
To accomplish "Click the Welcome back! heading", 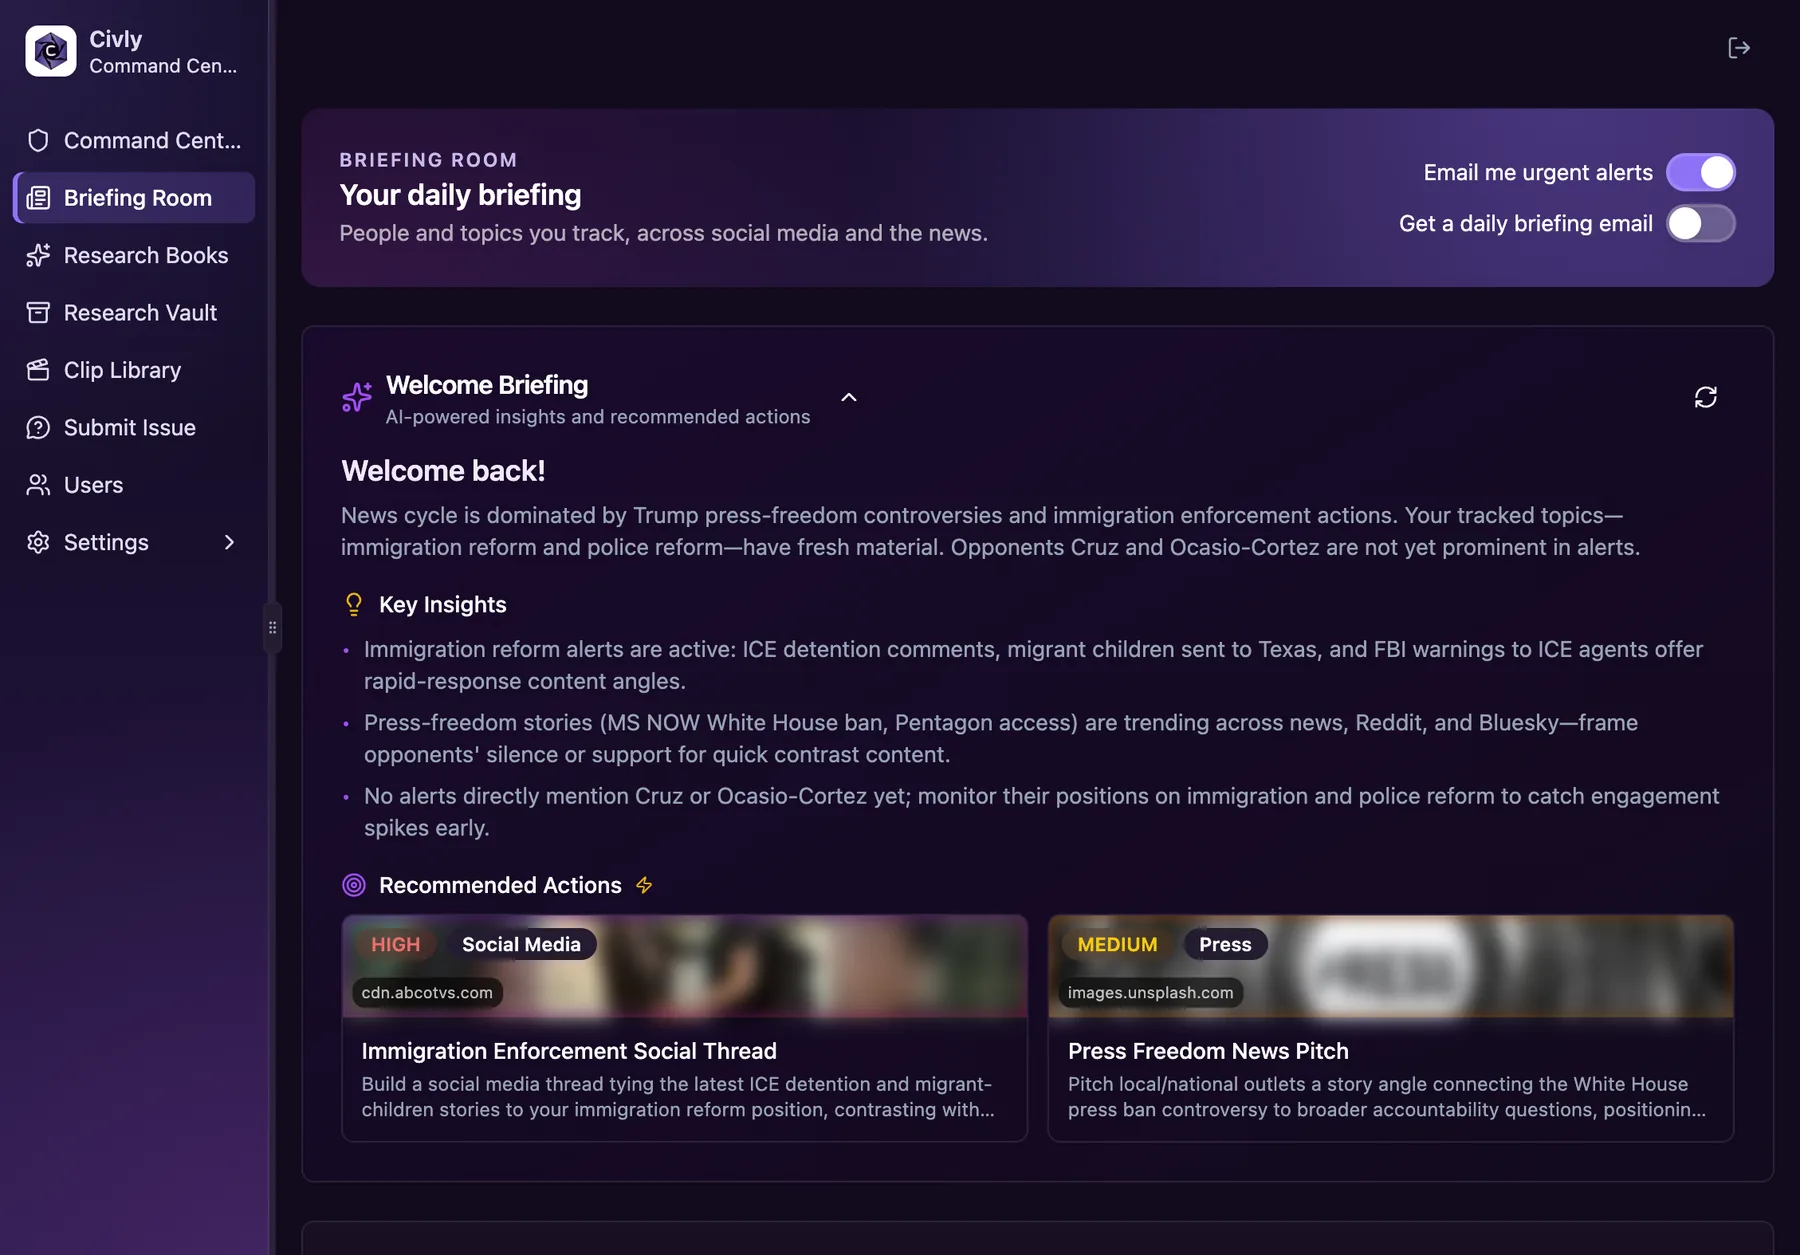I will pos(443,470).
